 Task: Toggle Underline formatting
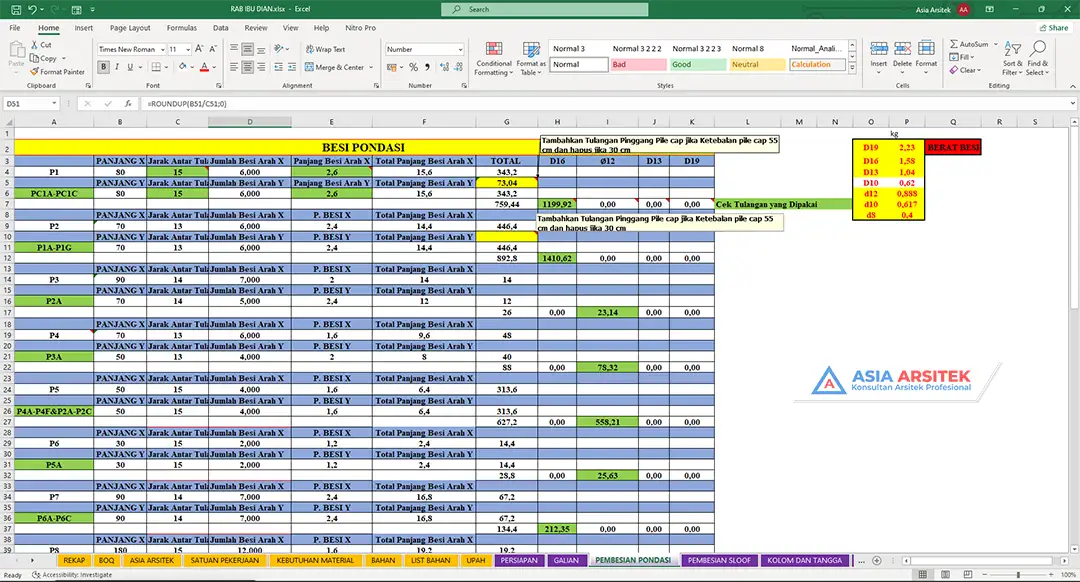[x=129, y=67]
